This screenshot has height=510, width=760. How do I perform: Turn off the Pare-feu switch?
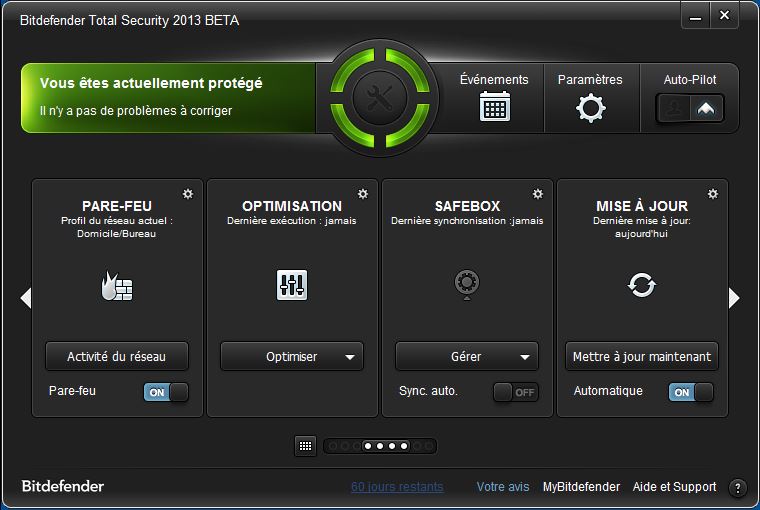click(166, 392)
